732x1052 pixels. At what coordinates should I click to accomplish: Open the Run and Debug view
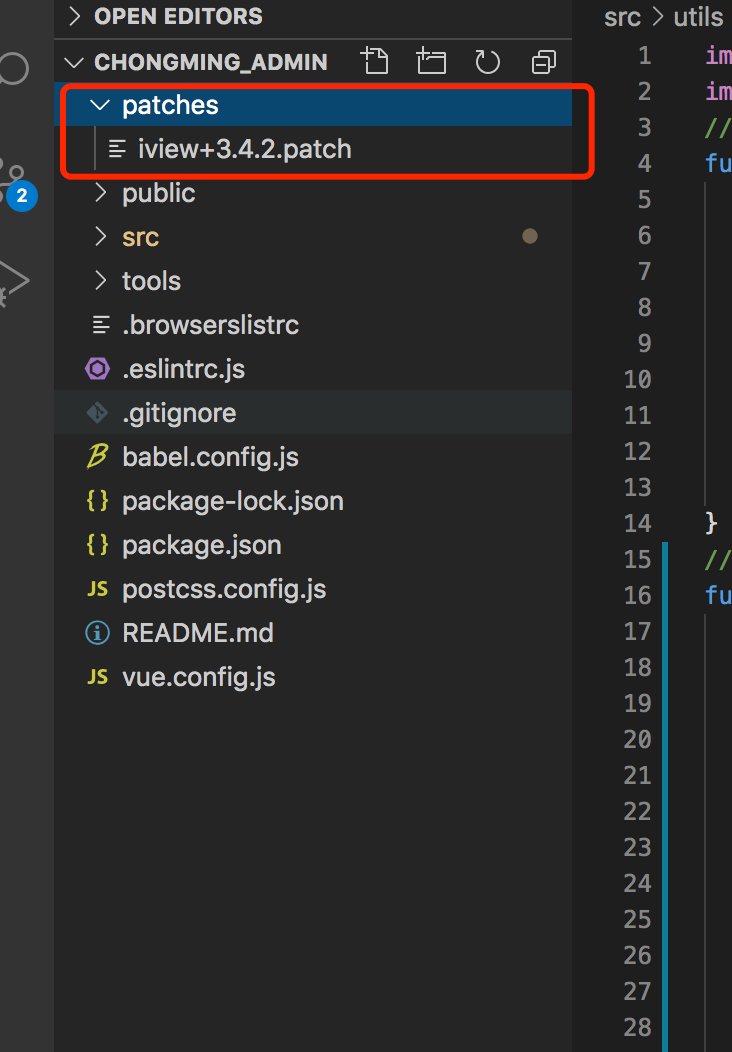click(x=14, y=281)
